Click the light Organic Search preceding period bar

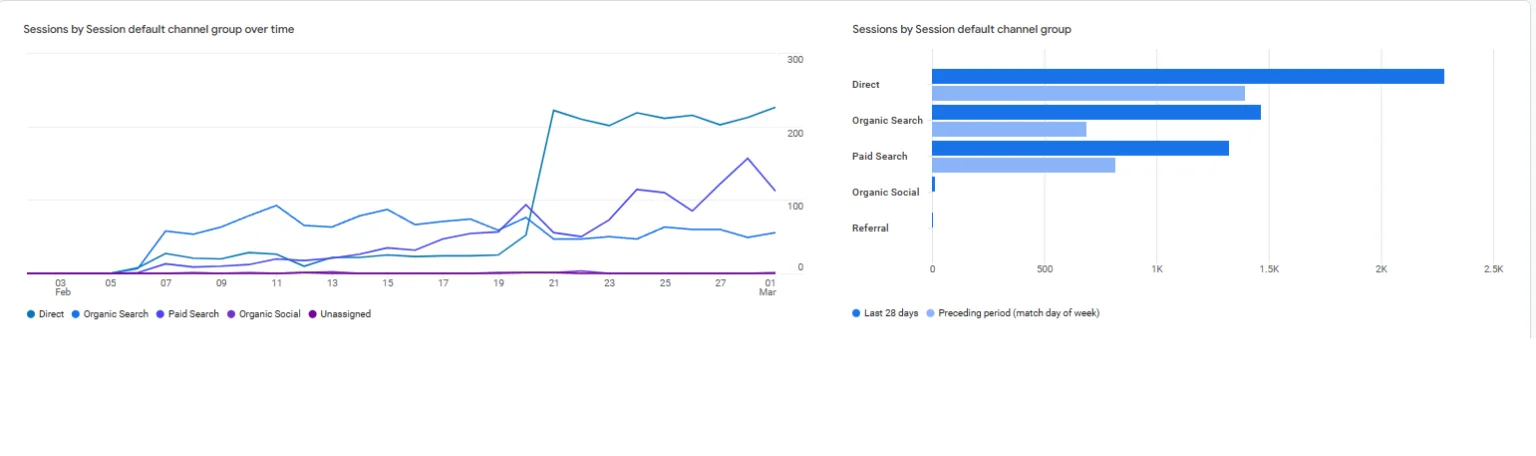click(x=1008, y=129)
